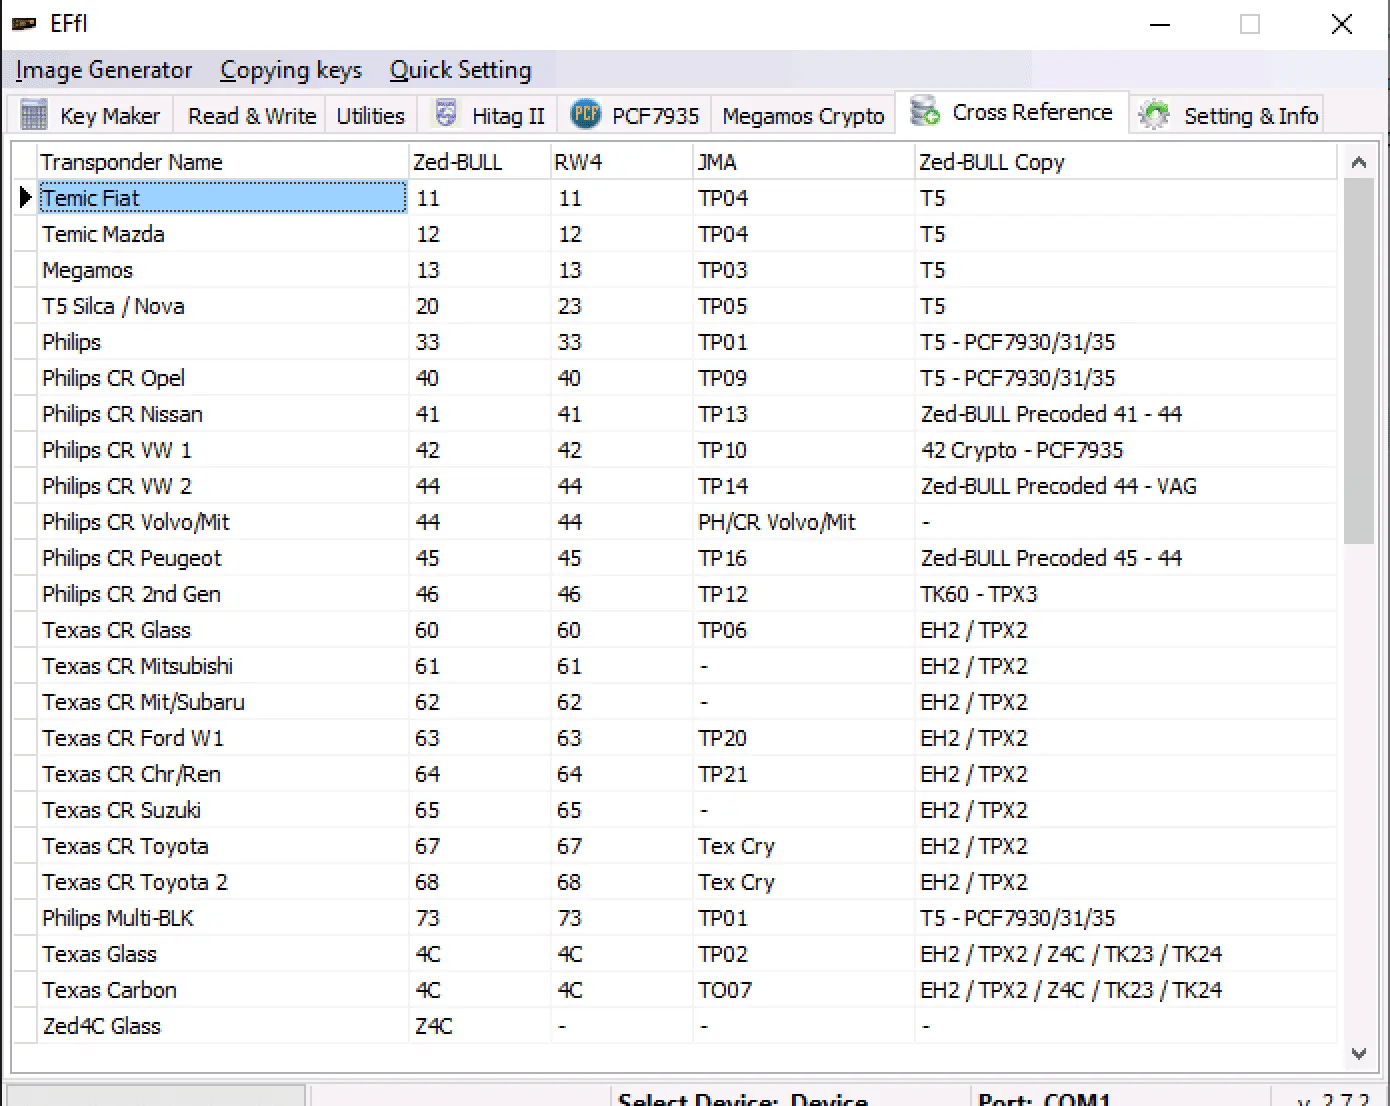Select the Philips CR Opel cell
The image size is (1390, 1106).
tap(223, 378)
